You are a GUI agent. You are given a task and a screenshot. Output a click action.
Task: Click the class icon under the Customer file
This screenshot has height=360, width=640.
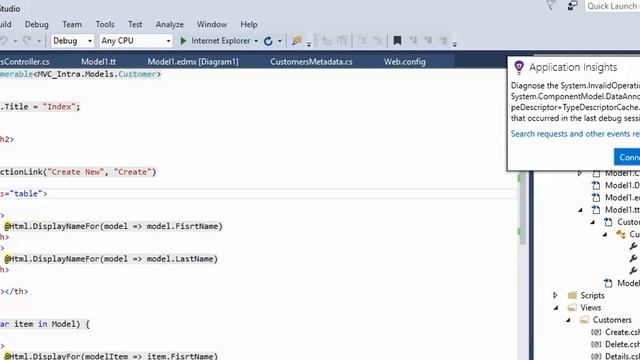click(621, 234)
